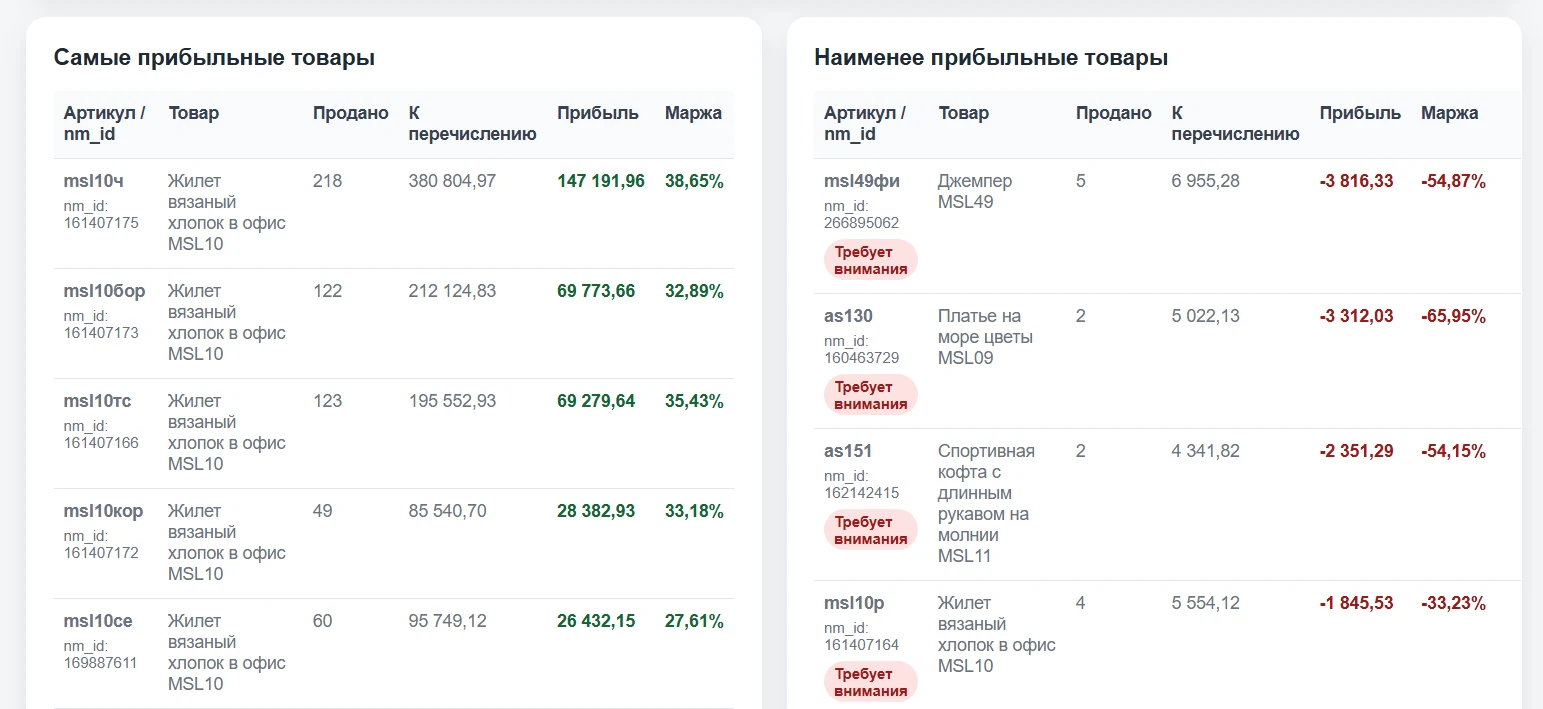Click the 'Наименее прибыльные товары' heading
The image size is (1543, 709).
[x=991, y=58]
